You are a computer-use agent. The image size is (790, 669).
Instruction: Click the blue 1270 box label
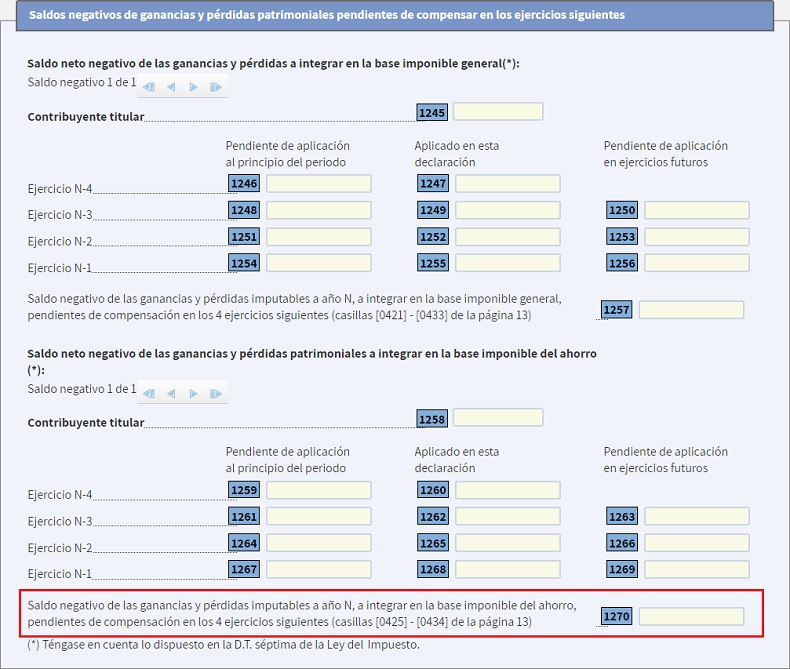click(x=616, y=616)
